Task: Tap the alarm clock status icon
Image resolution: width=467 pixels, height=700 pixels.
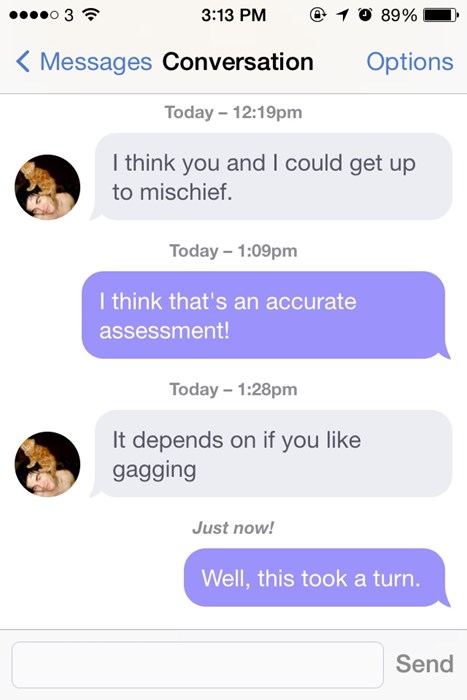Action: 365,15
